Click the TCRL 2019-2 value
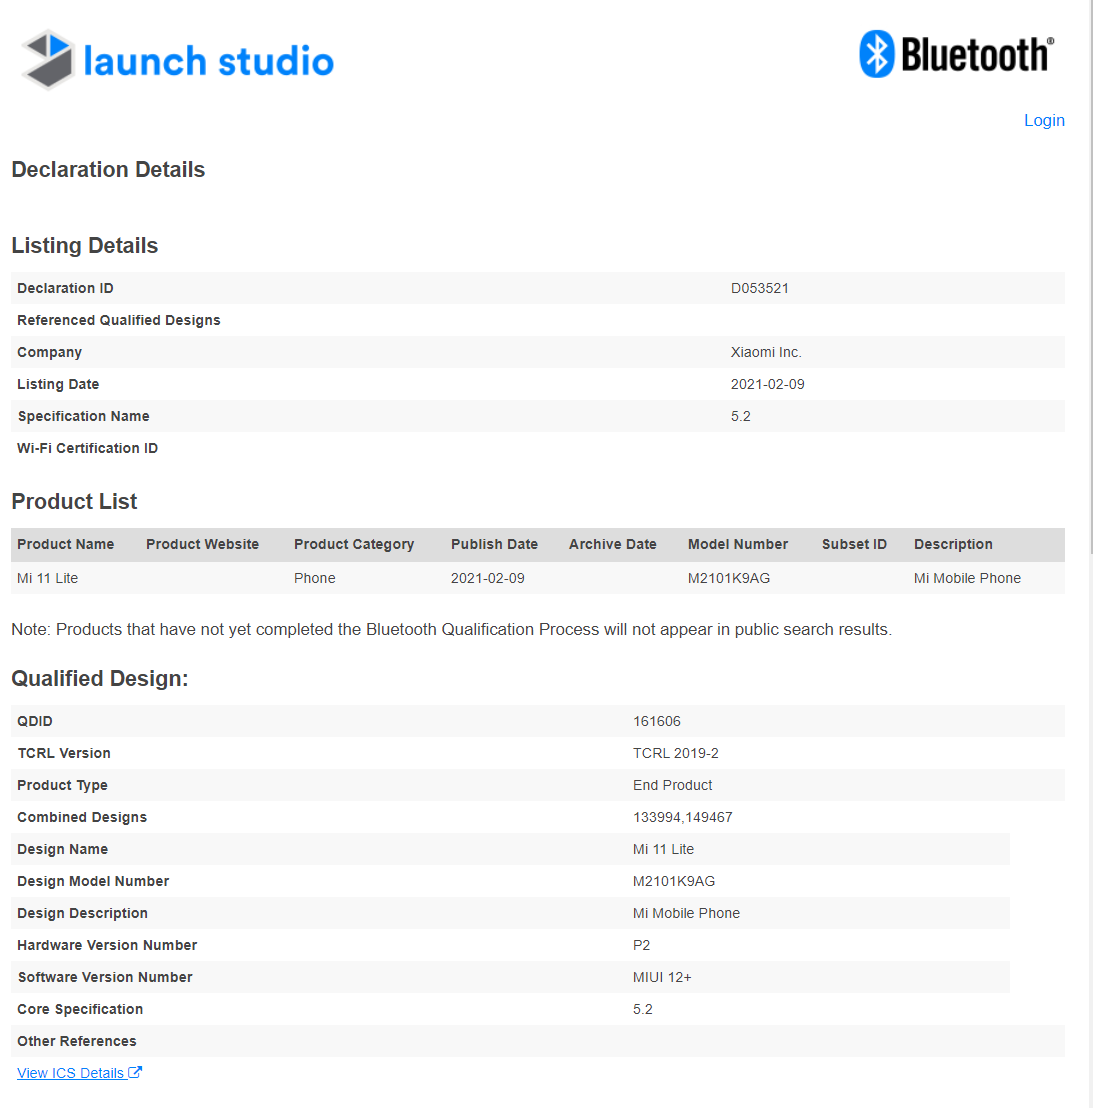The image size is (1093, 1108). [x=675, y=753]
